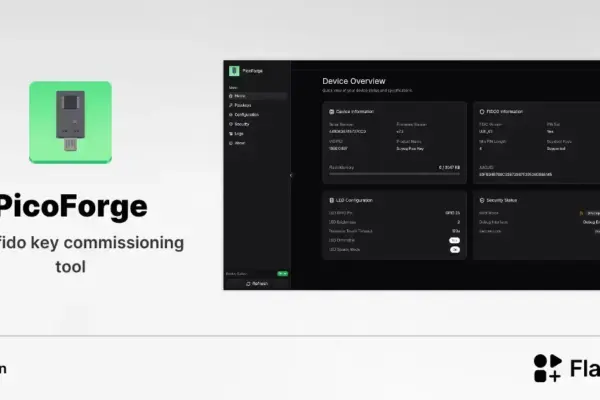Viewport: 600px width, 400px height.
Task: Open the Home page in sidebar
Action: pos(257,96)
